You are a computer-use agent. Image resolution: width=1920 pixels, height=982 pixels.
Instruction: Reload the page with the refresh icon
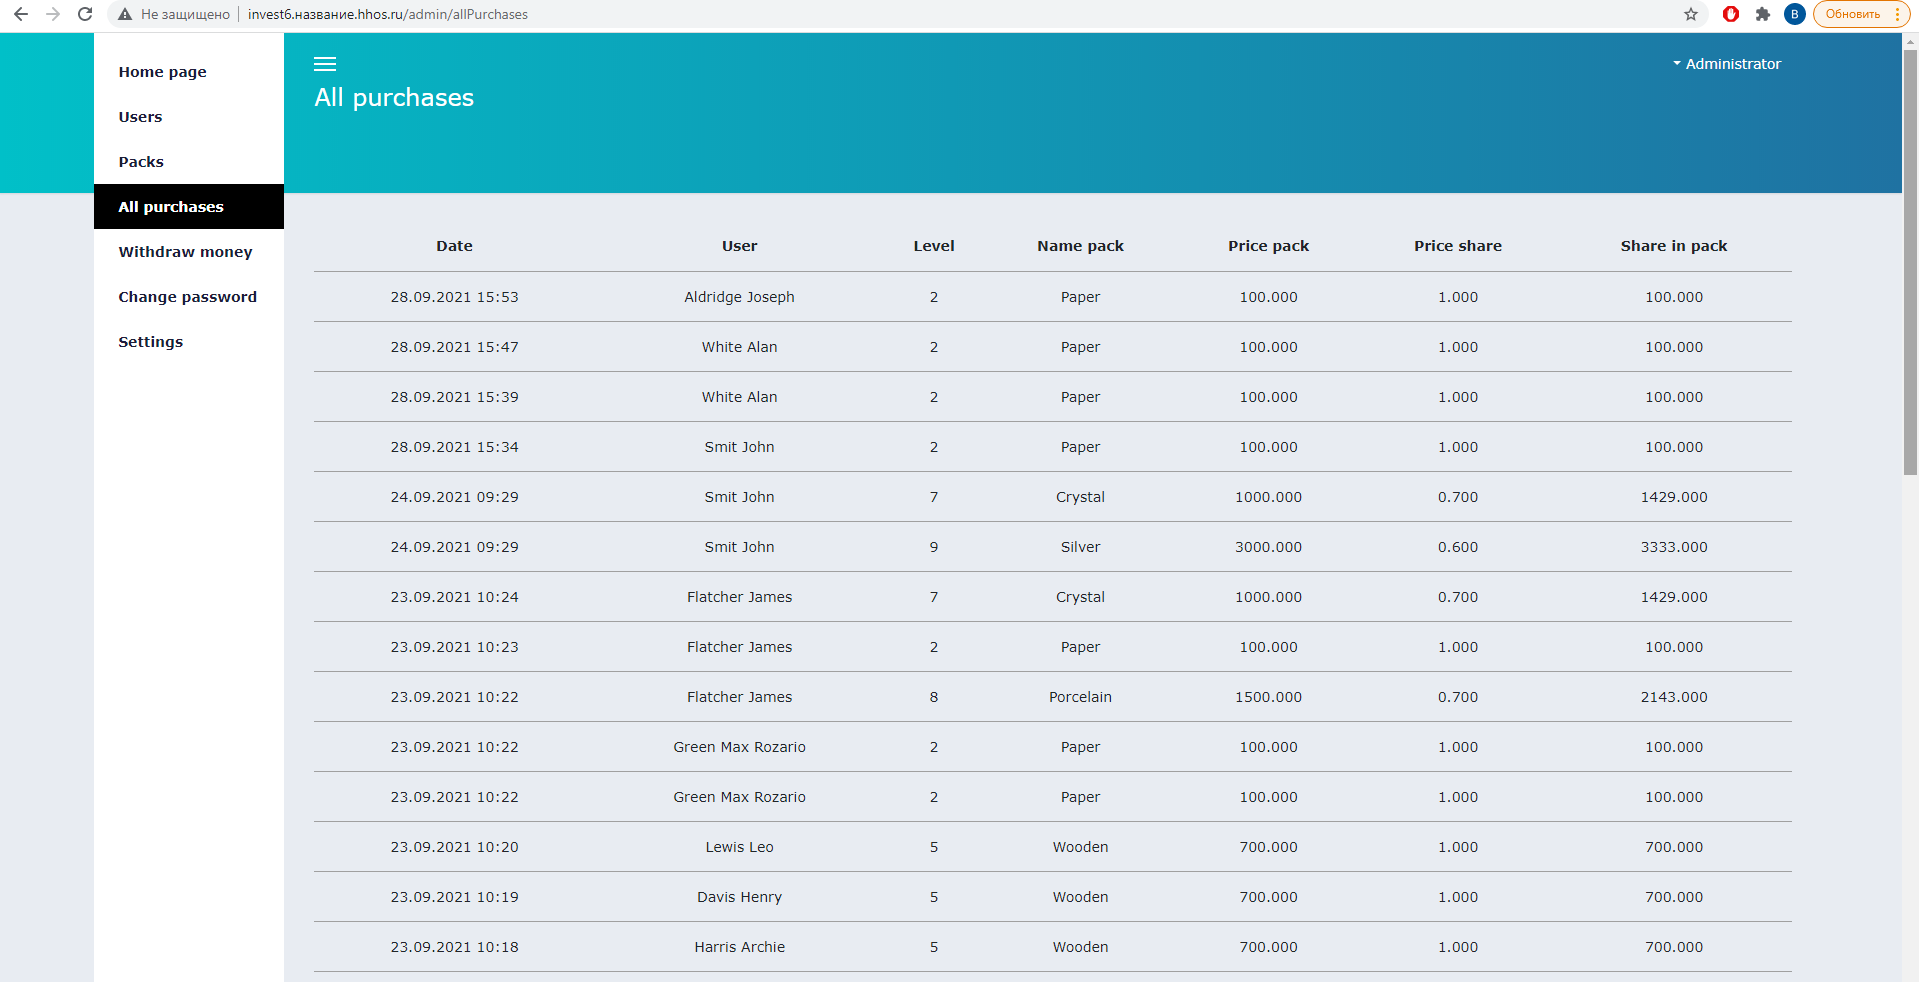(85, 14)
